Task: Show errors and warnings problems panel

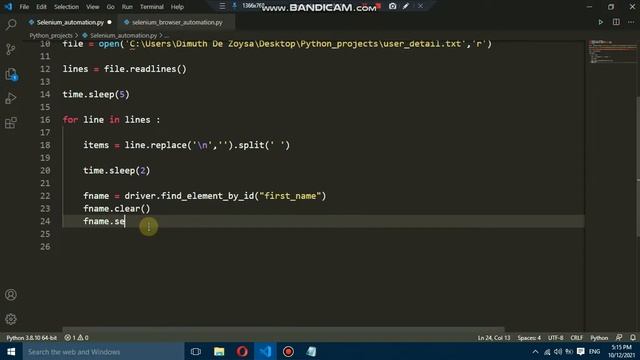Action: pos(77,338)
